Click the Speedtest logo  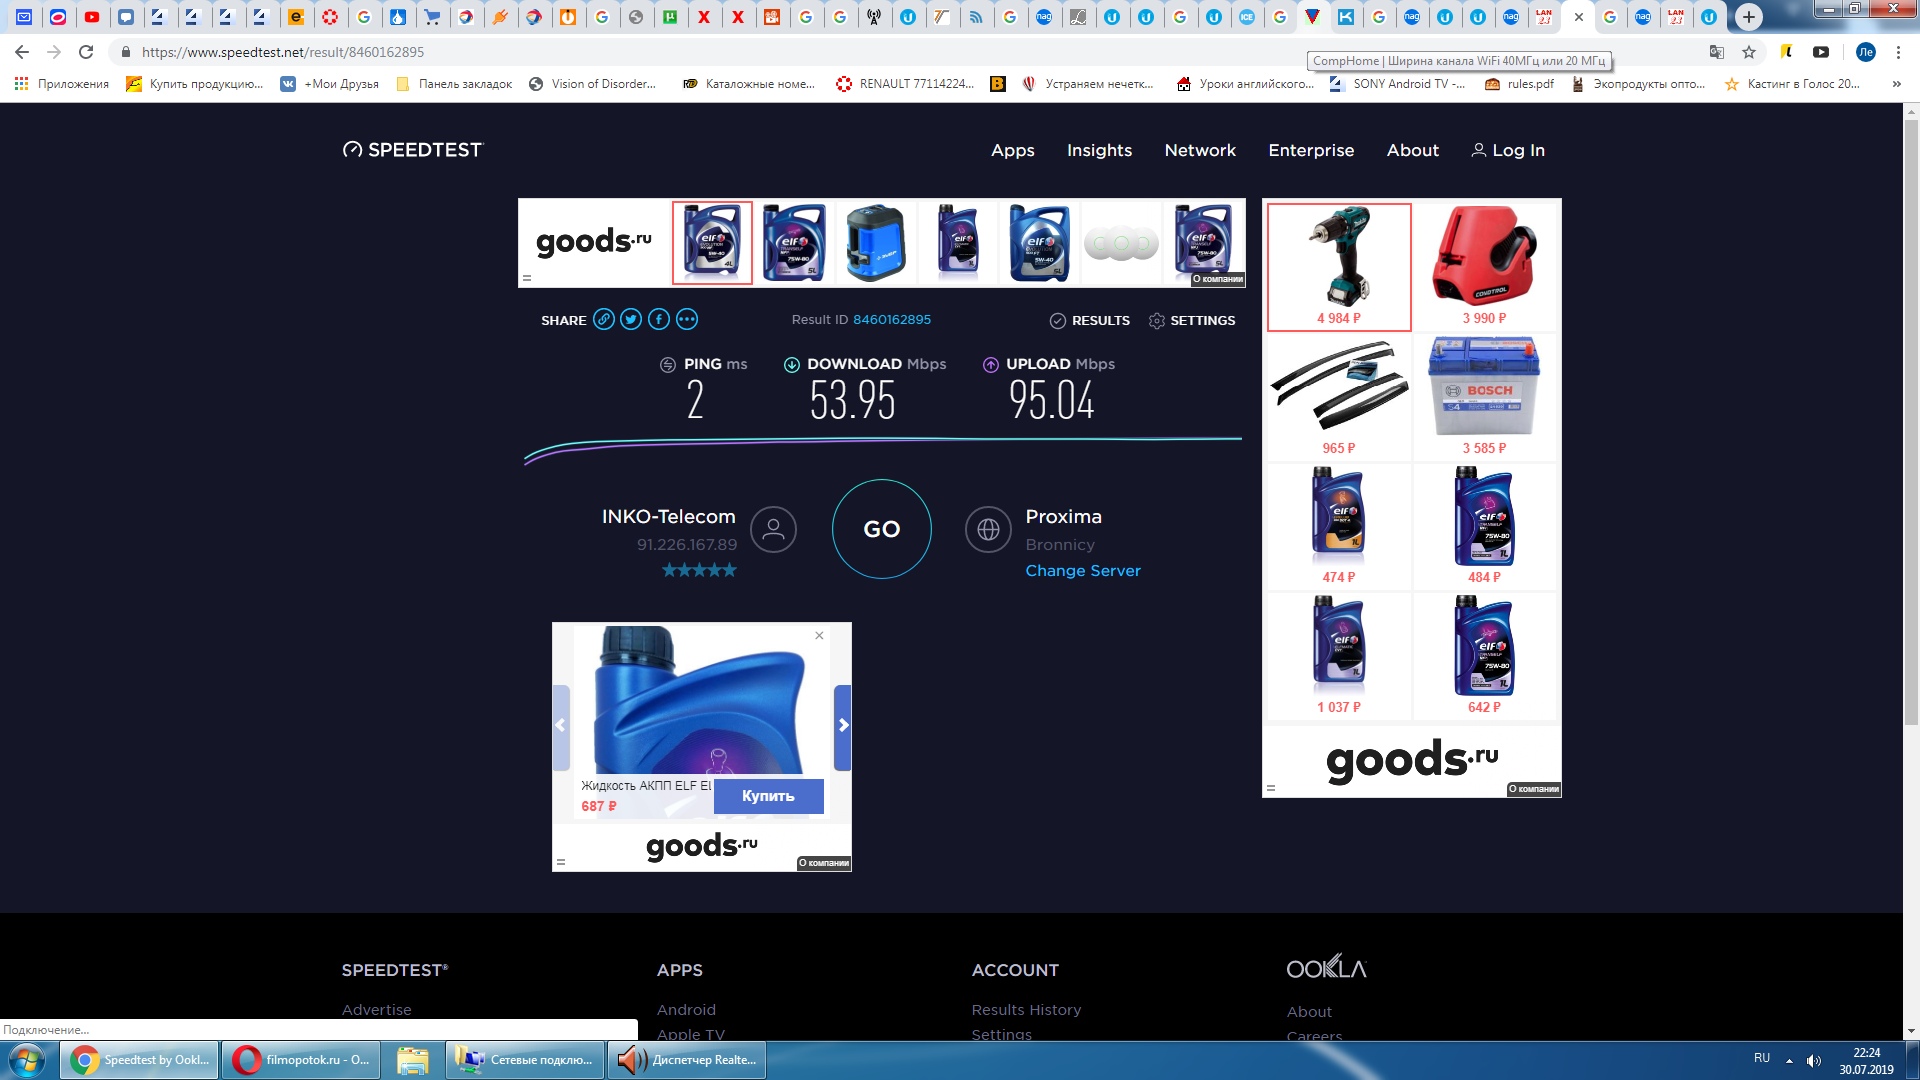pos(412,150)
